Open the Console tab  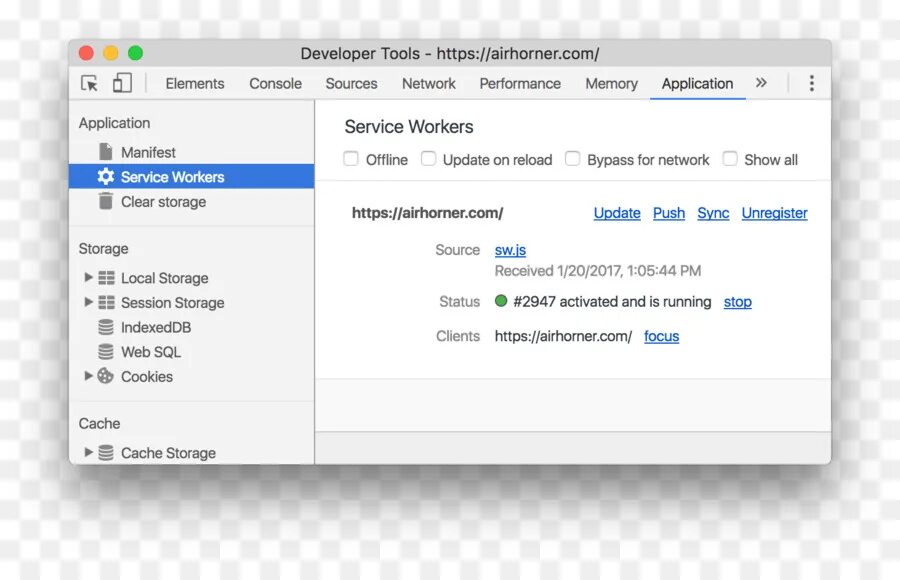(x=276, y=84)
